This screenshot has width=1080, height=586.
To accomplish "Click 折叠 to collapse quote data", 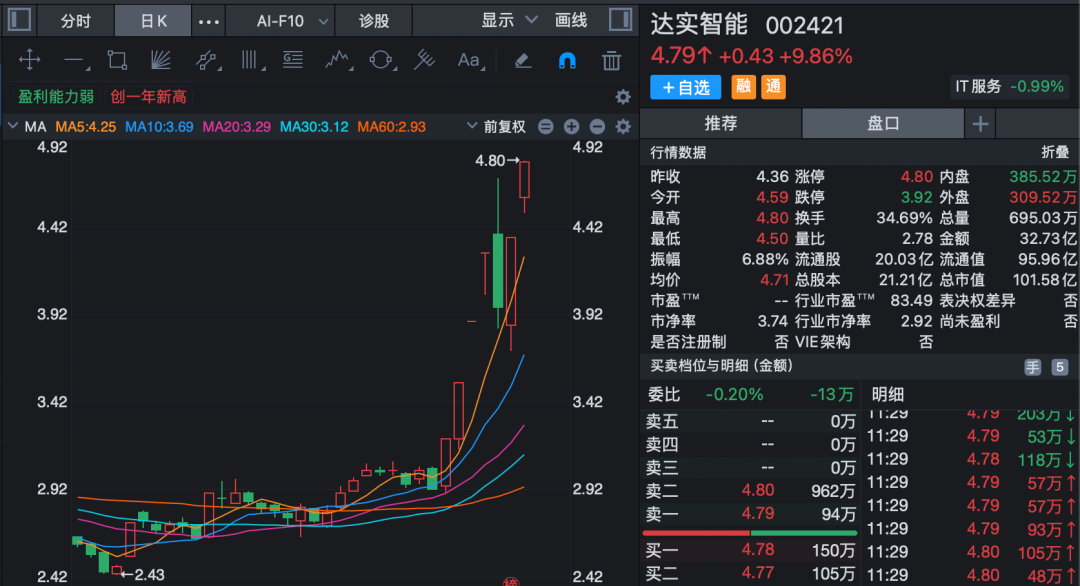I will 1055,152.
